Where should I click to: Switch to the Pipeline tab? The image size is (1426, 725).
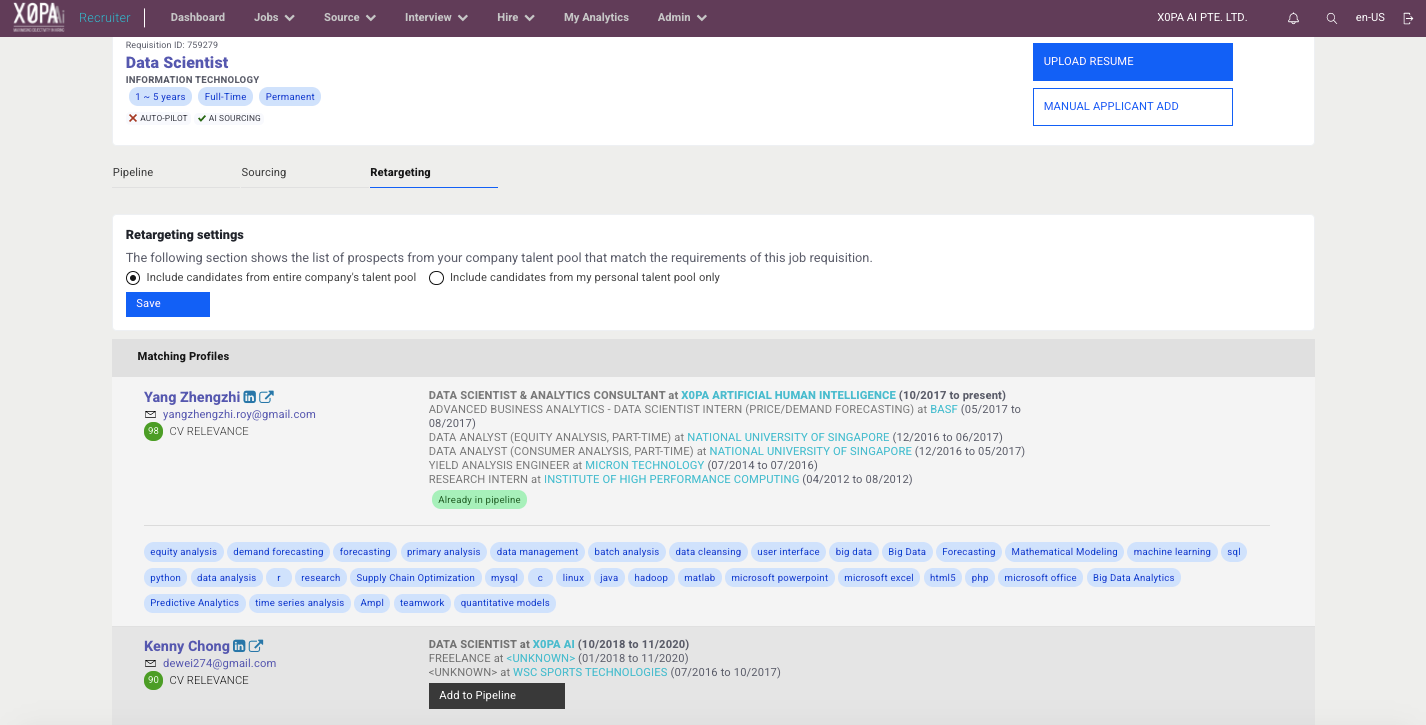133,173
